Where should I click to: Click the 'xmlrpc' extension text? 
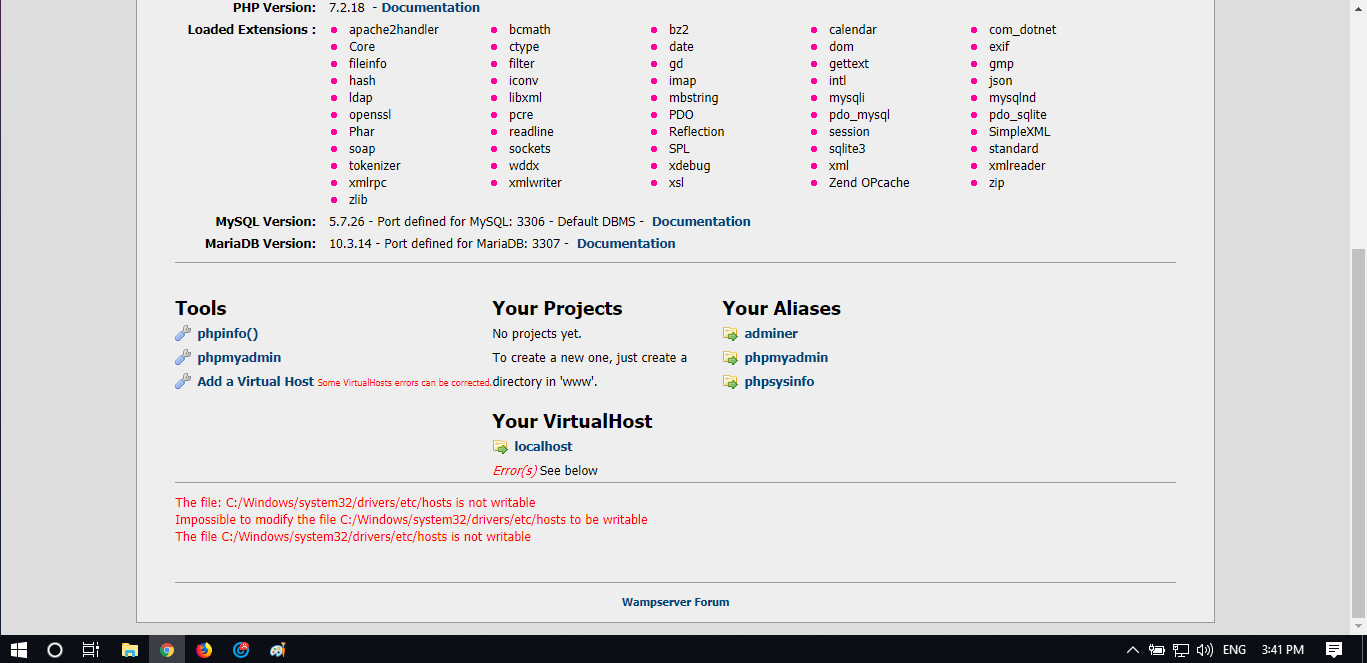point(368,183)
